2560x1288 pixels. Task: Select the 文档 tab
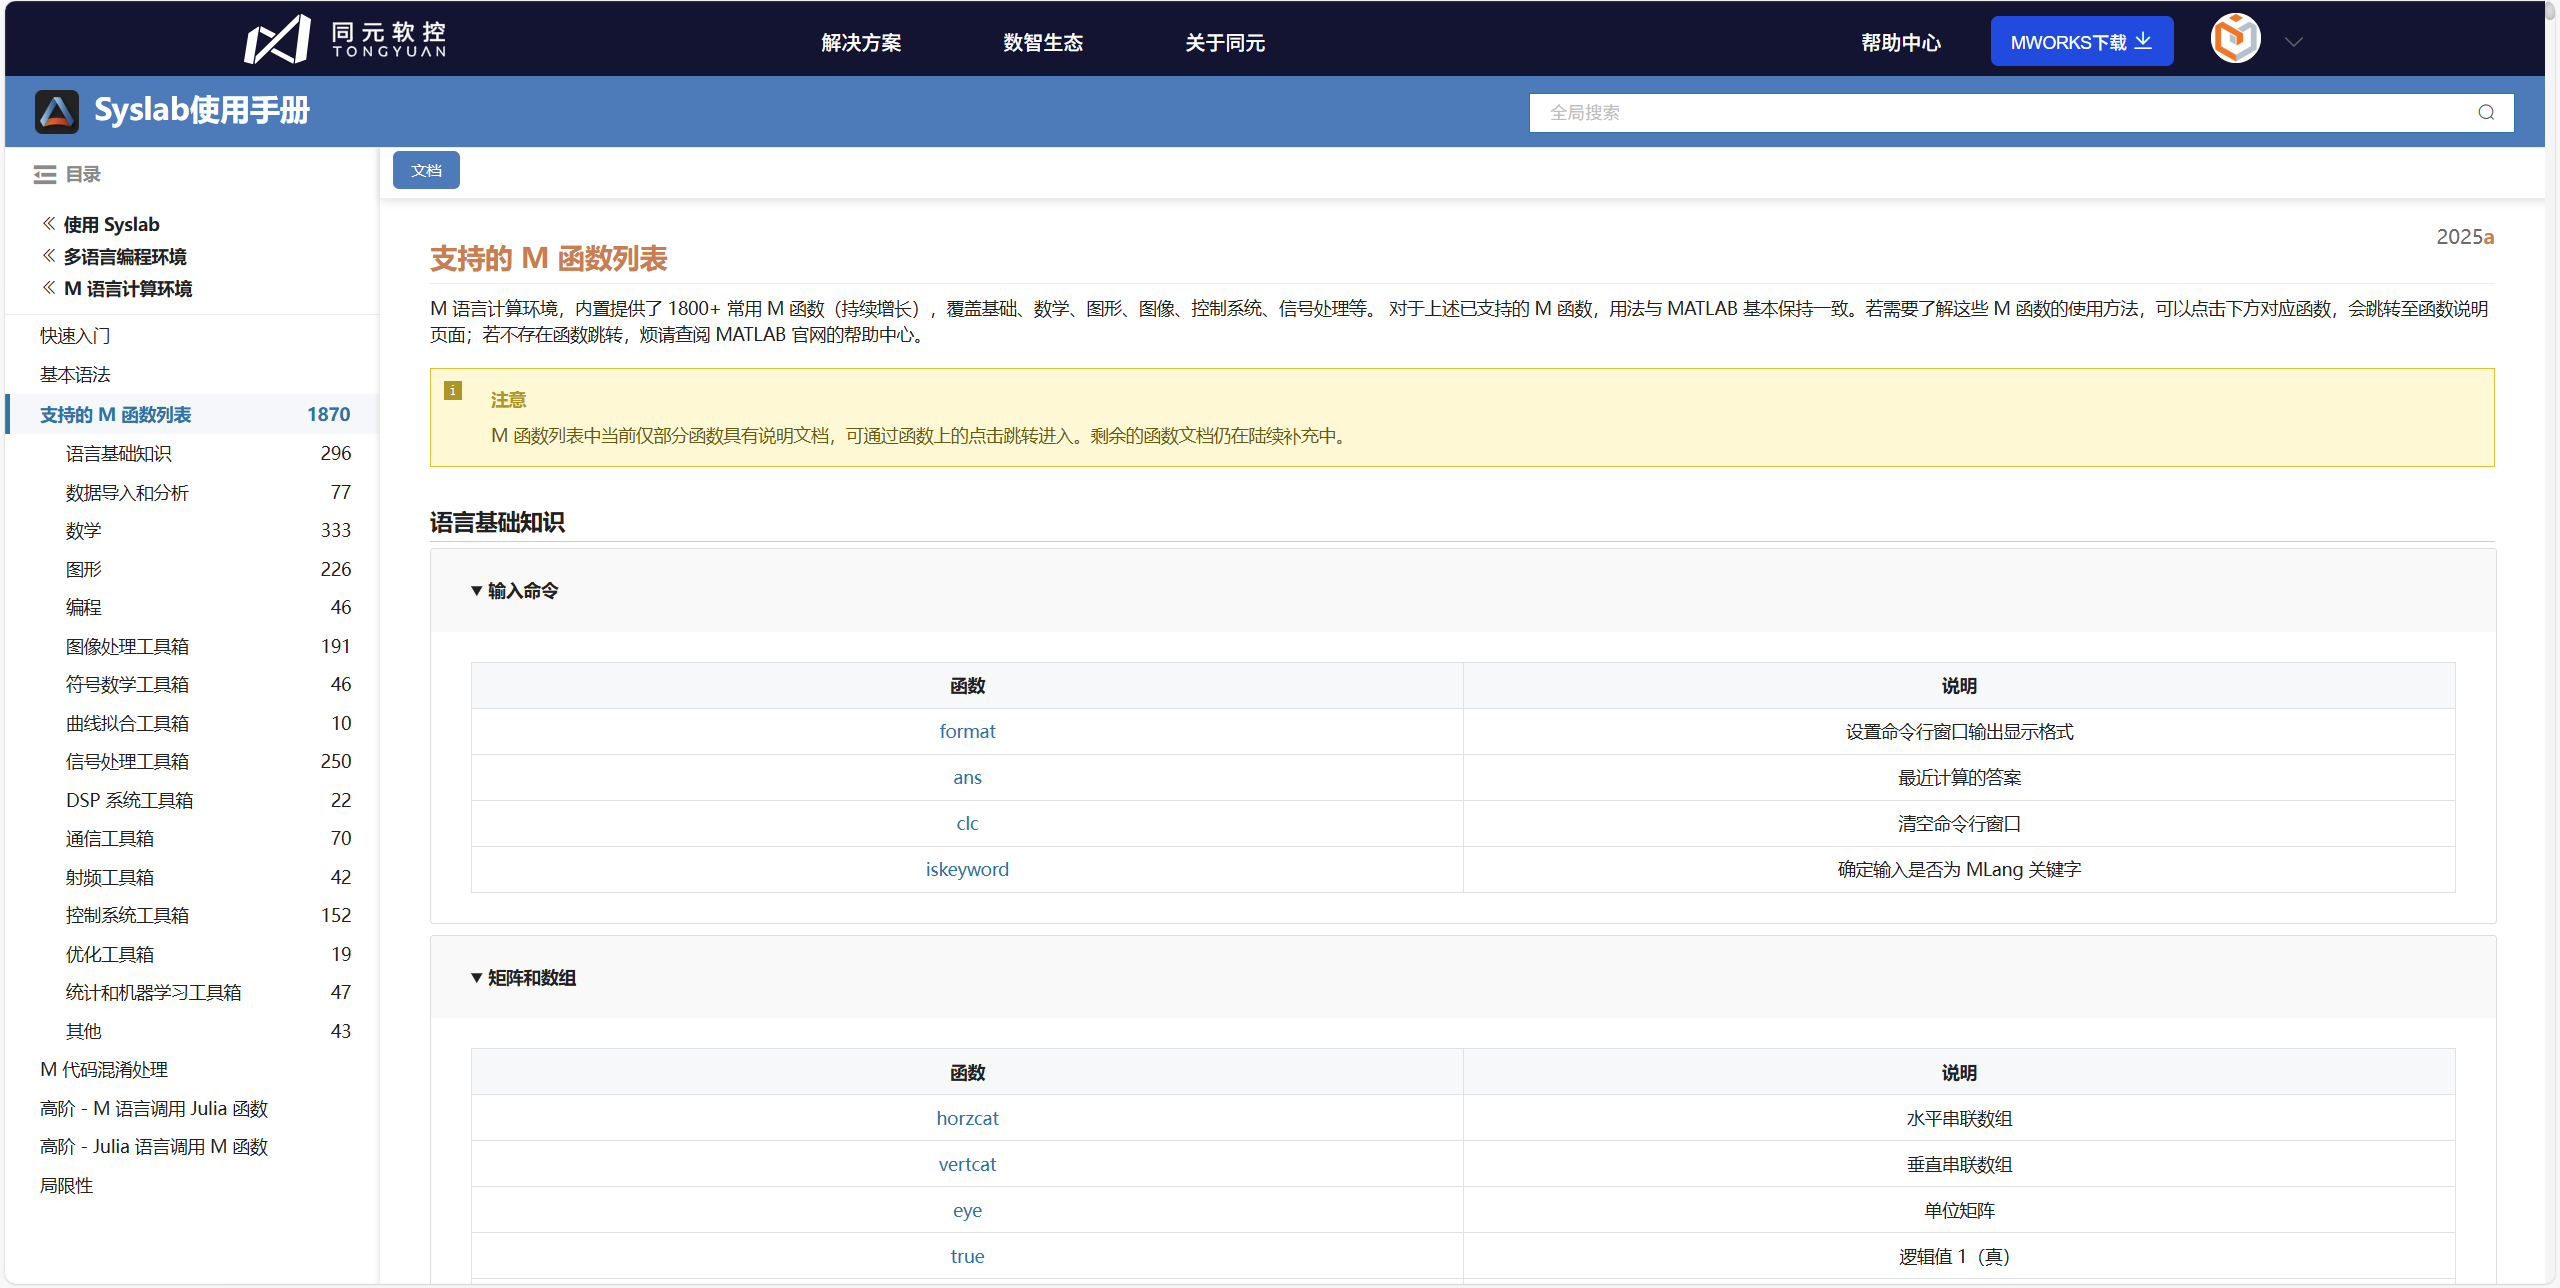pos(426,170)
